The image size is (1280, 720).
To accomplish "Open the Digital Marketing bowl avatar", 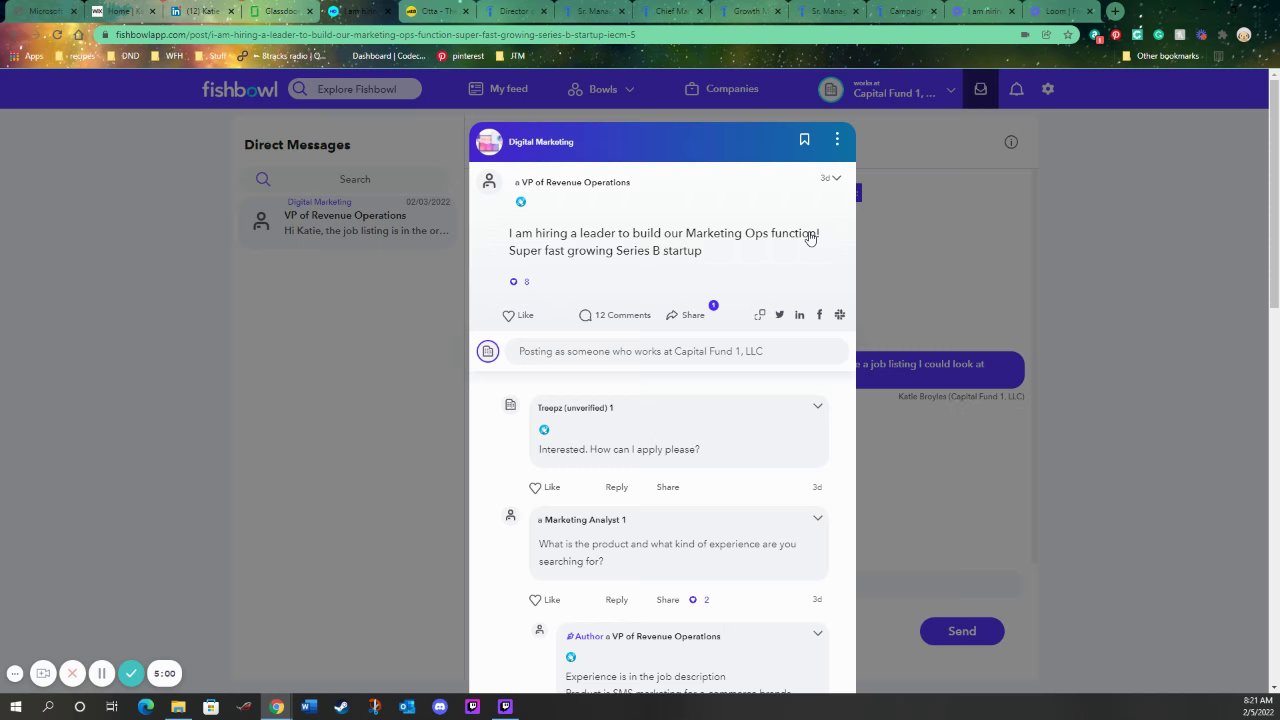I will 489,142.
